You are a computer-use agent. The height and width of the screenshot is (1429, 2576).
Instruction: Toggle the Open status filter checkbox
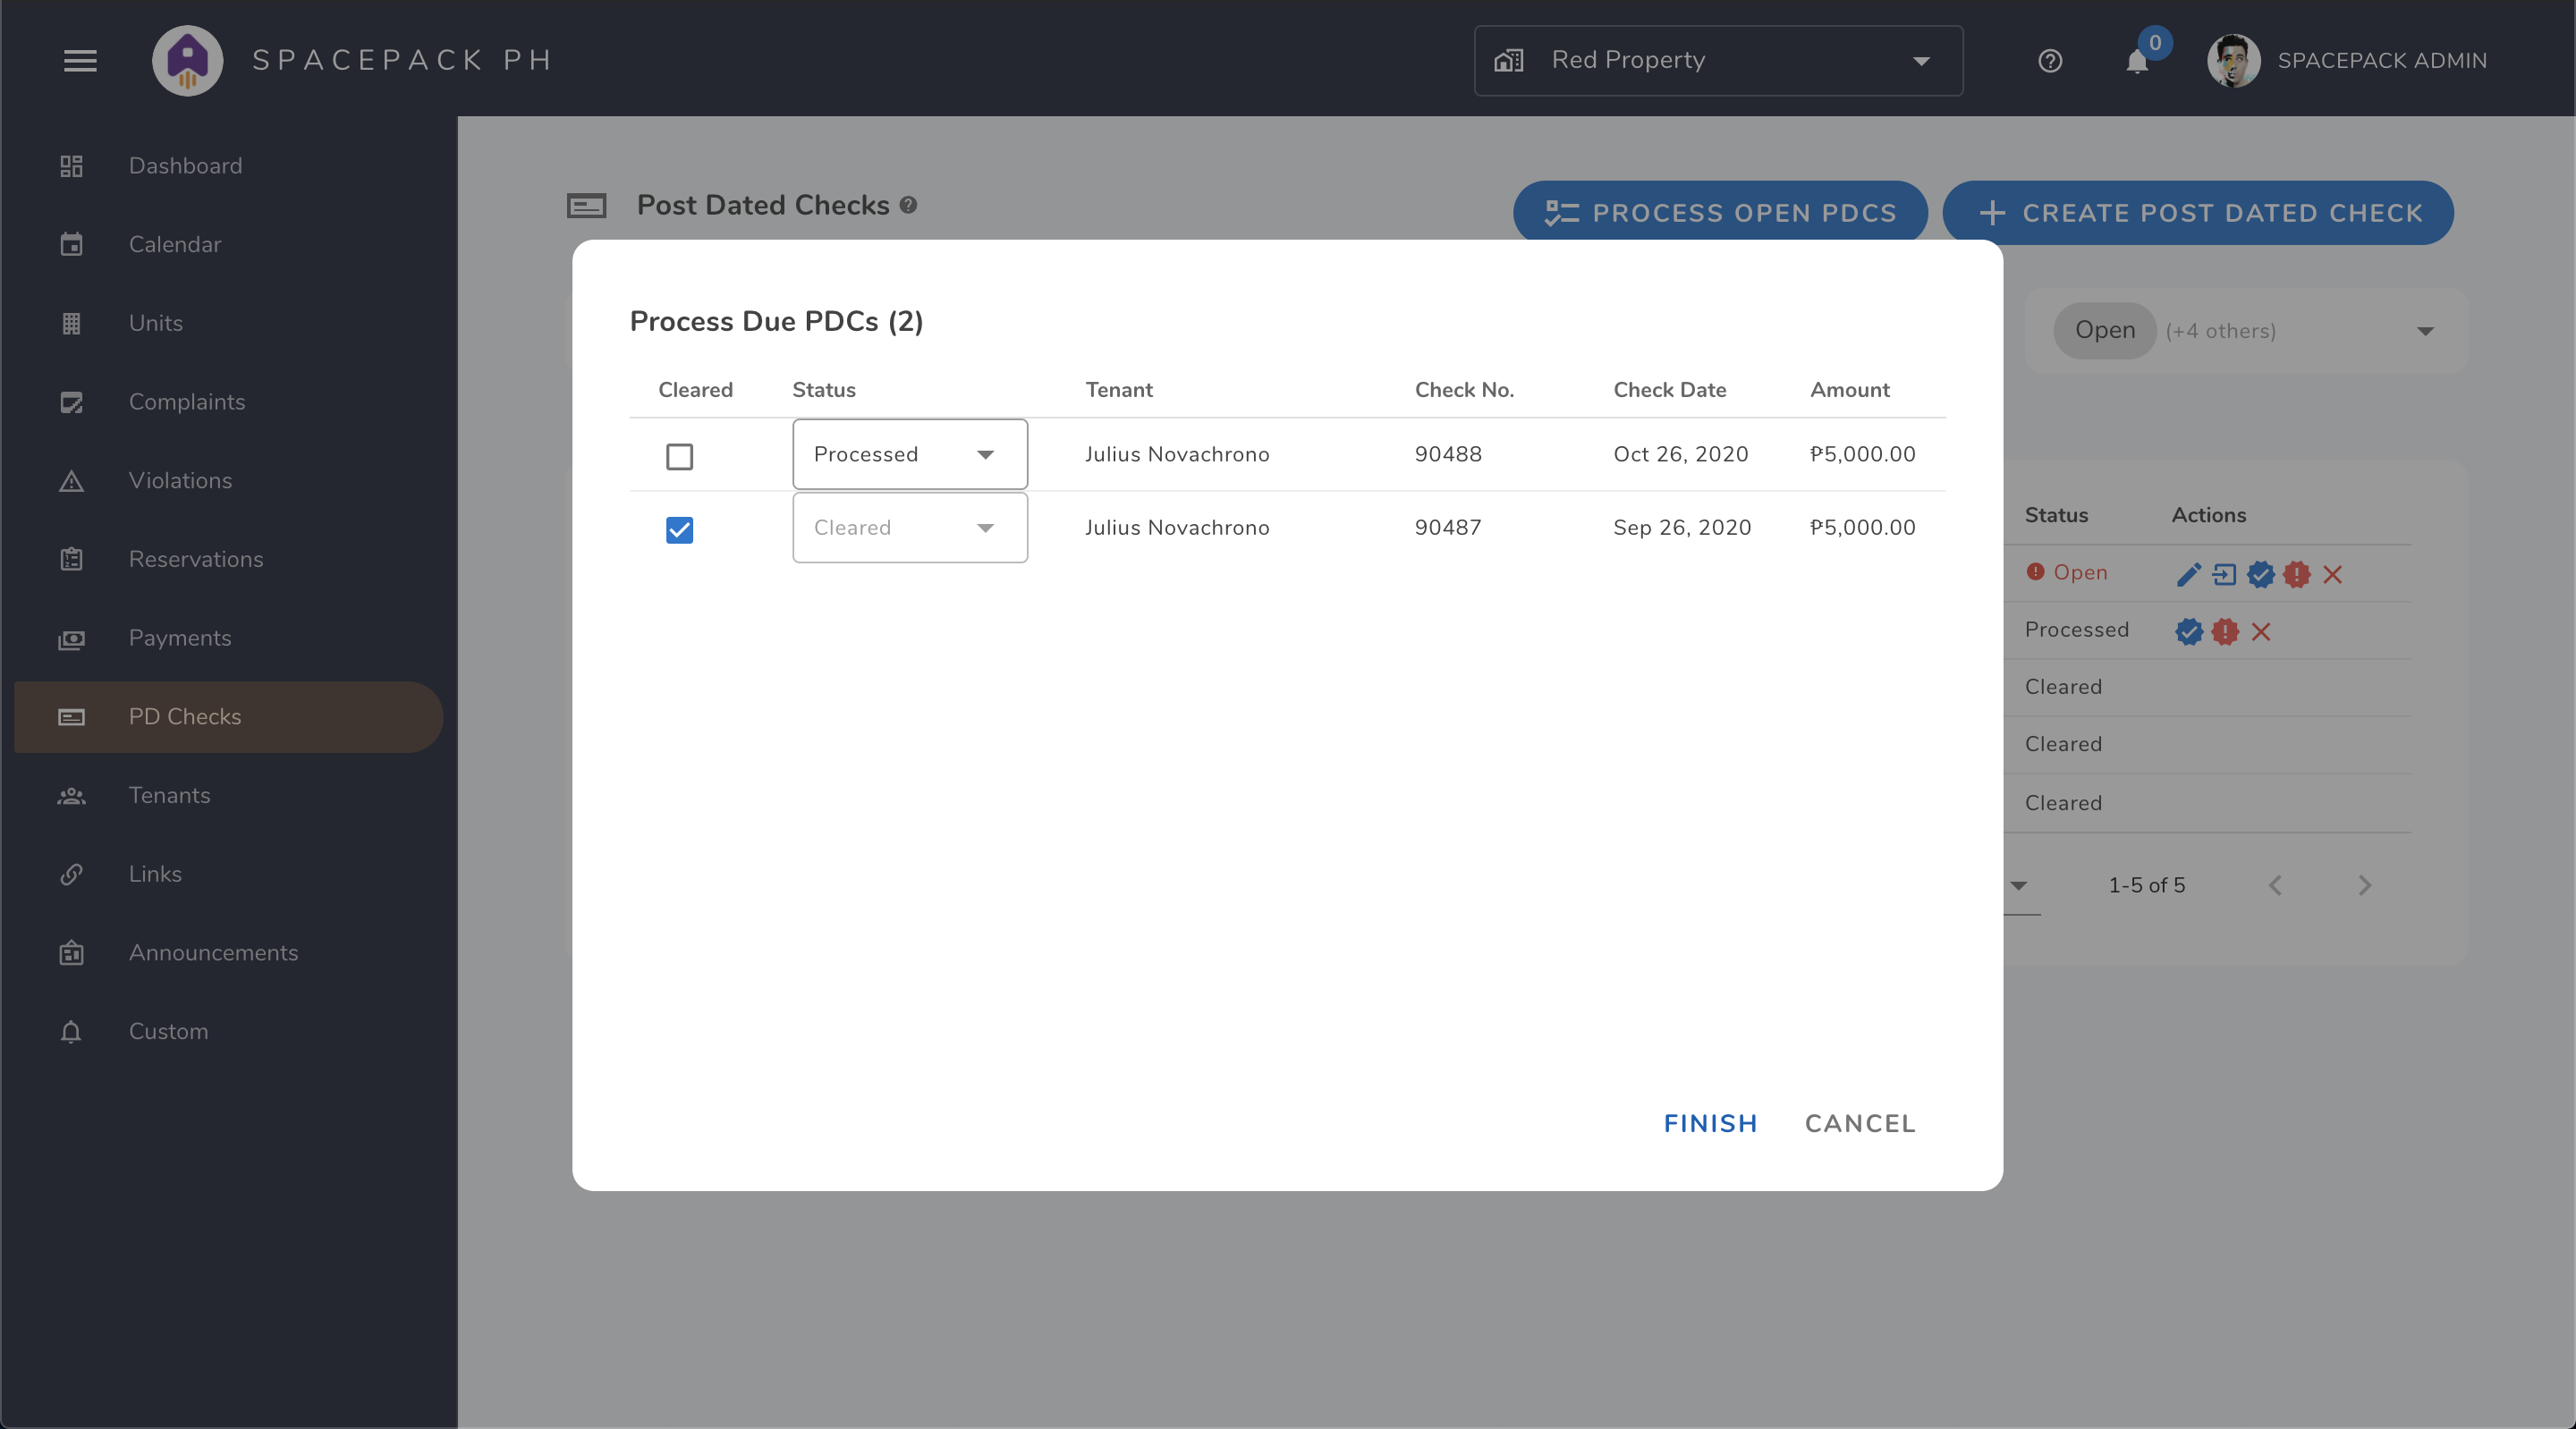point(2105,329)
